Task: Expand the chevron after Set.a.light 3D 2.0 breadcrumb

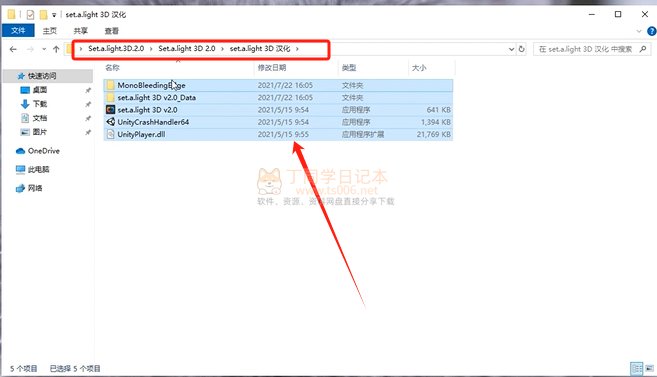Action: point(222,49)
